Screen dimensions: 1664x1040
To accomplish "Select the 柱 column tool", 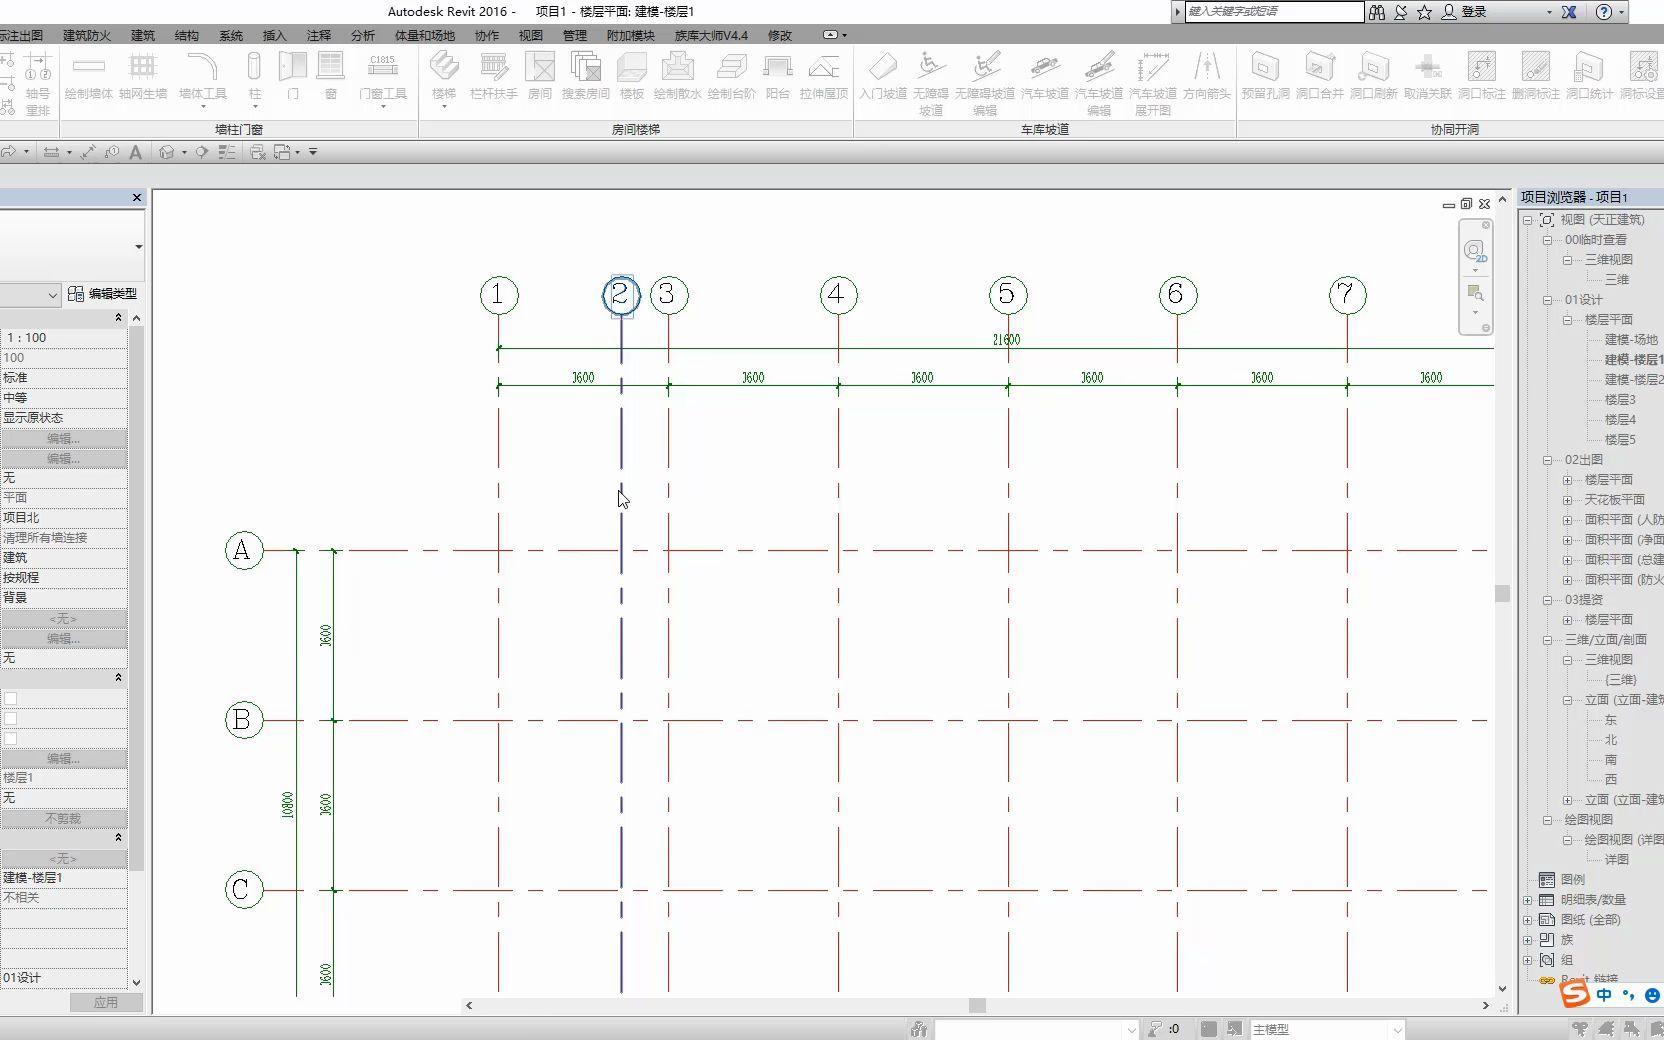I will (x=254, y=76).
